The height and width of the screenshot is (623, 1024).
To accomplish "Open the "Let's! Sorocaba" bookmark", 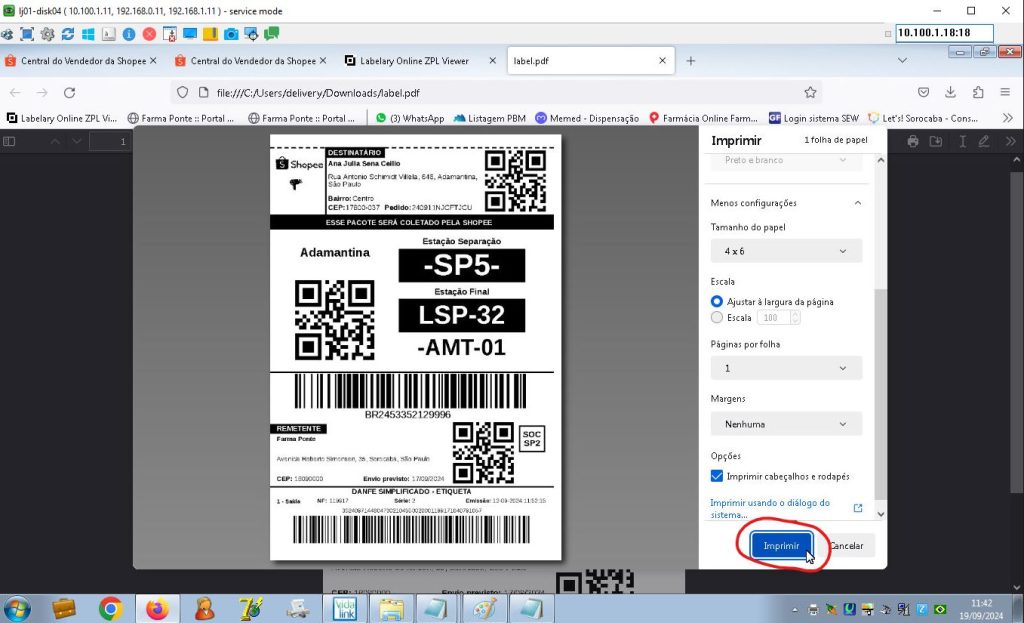I will 923,118.
